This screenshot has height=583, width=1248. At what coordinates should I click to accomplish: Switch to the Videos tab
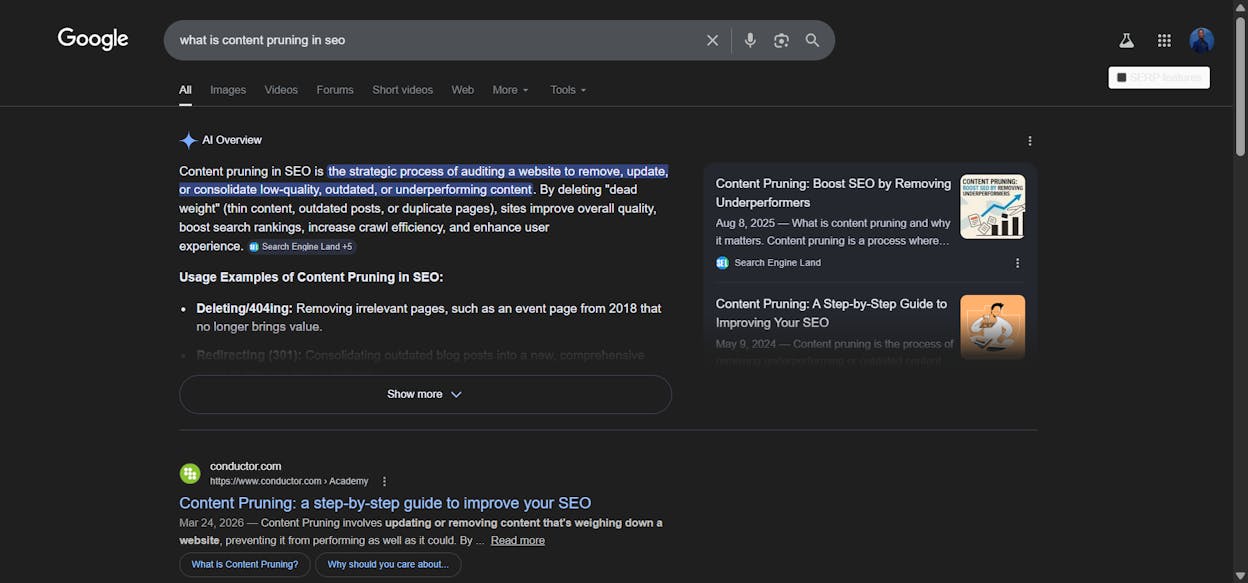pos(281,90)
